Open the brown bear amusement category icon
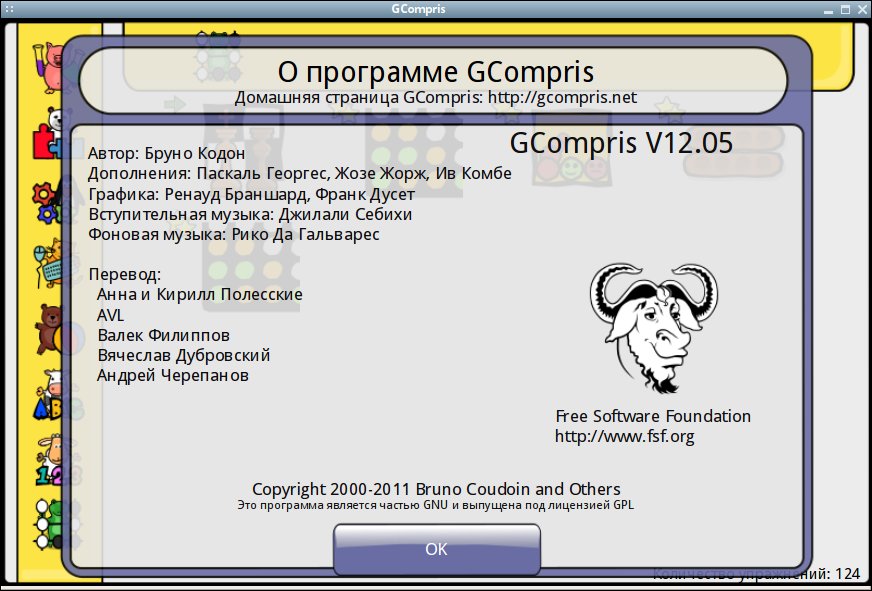Screen dimensions: 872x591 point(49,329)
